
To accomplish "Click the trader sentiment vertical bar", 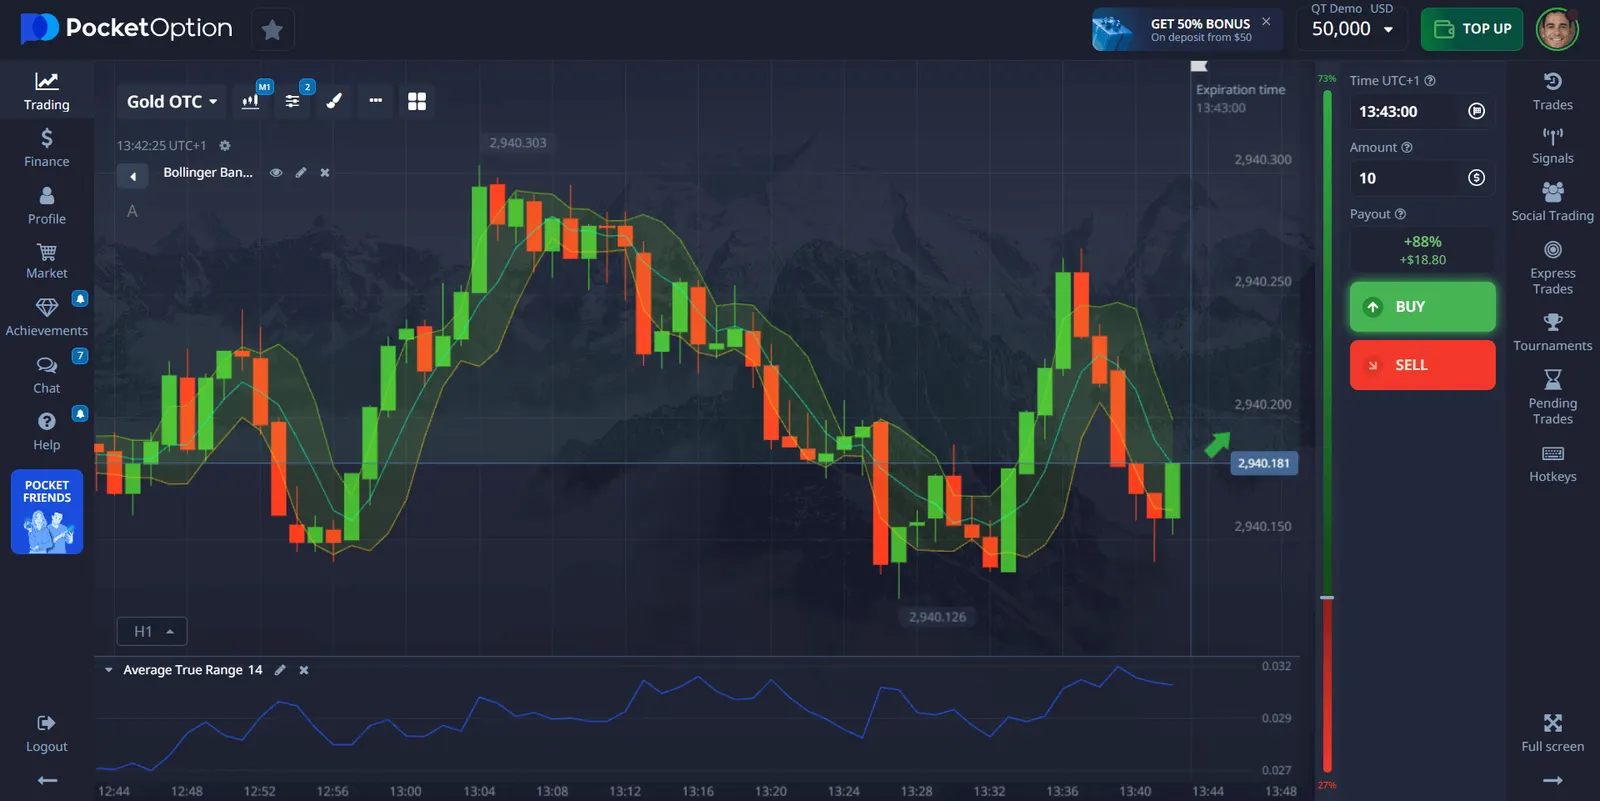I will click(x=1327, y=430).
